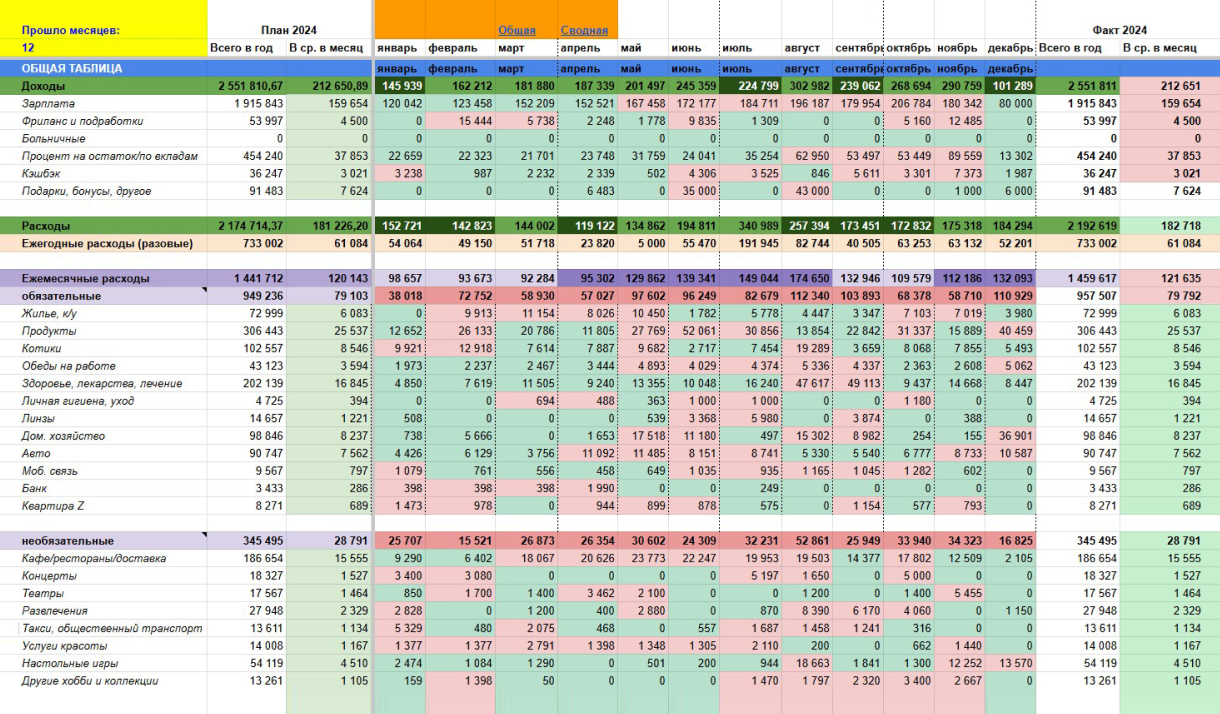Click October salary value 206 784
The image size is (1220, 714).
click(910, 103)
